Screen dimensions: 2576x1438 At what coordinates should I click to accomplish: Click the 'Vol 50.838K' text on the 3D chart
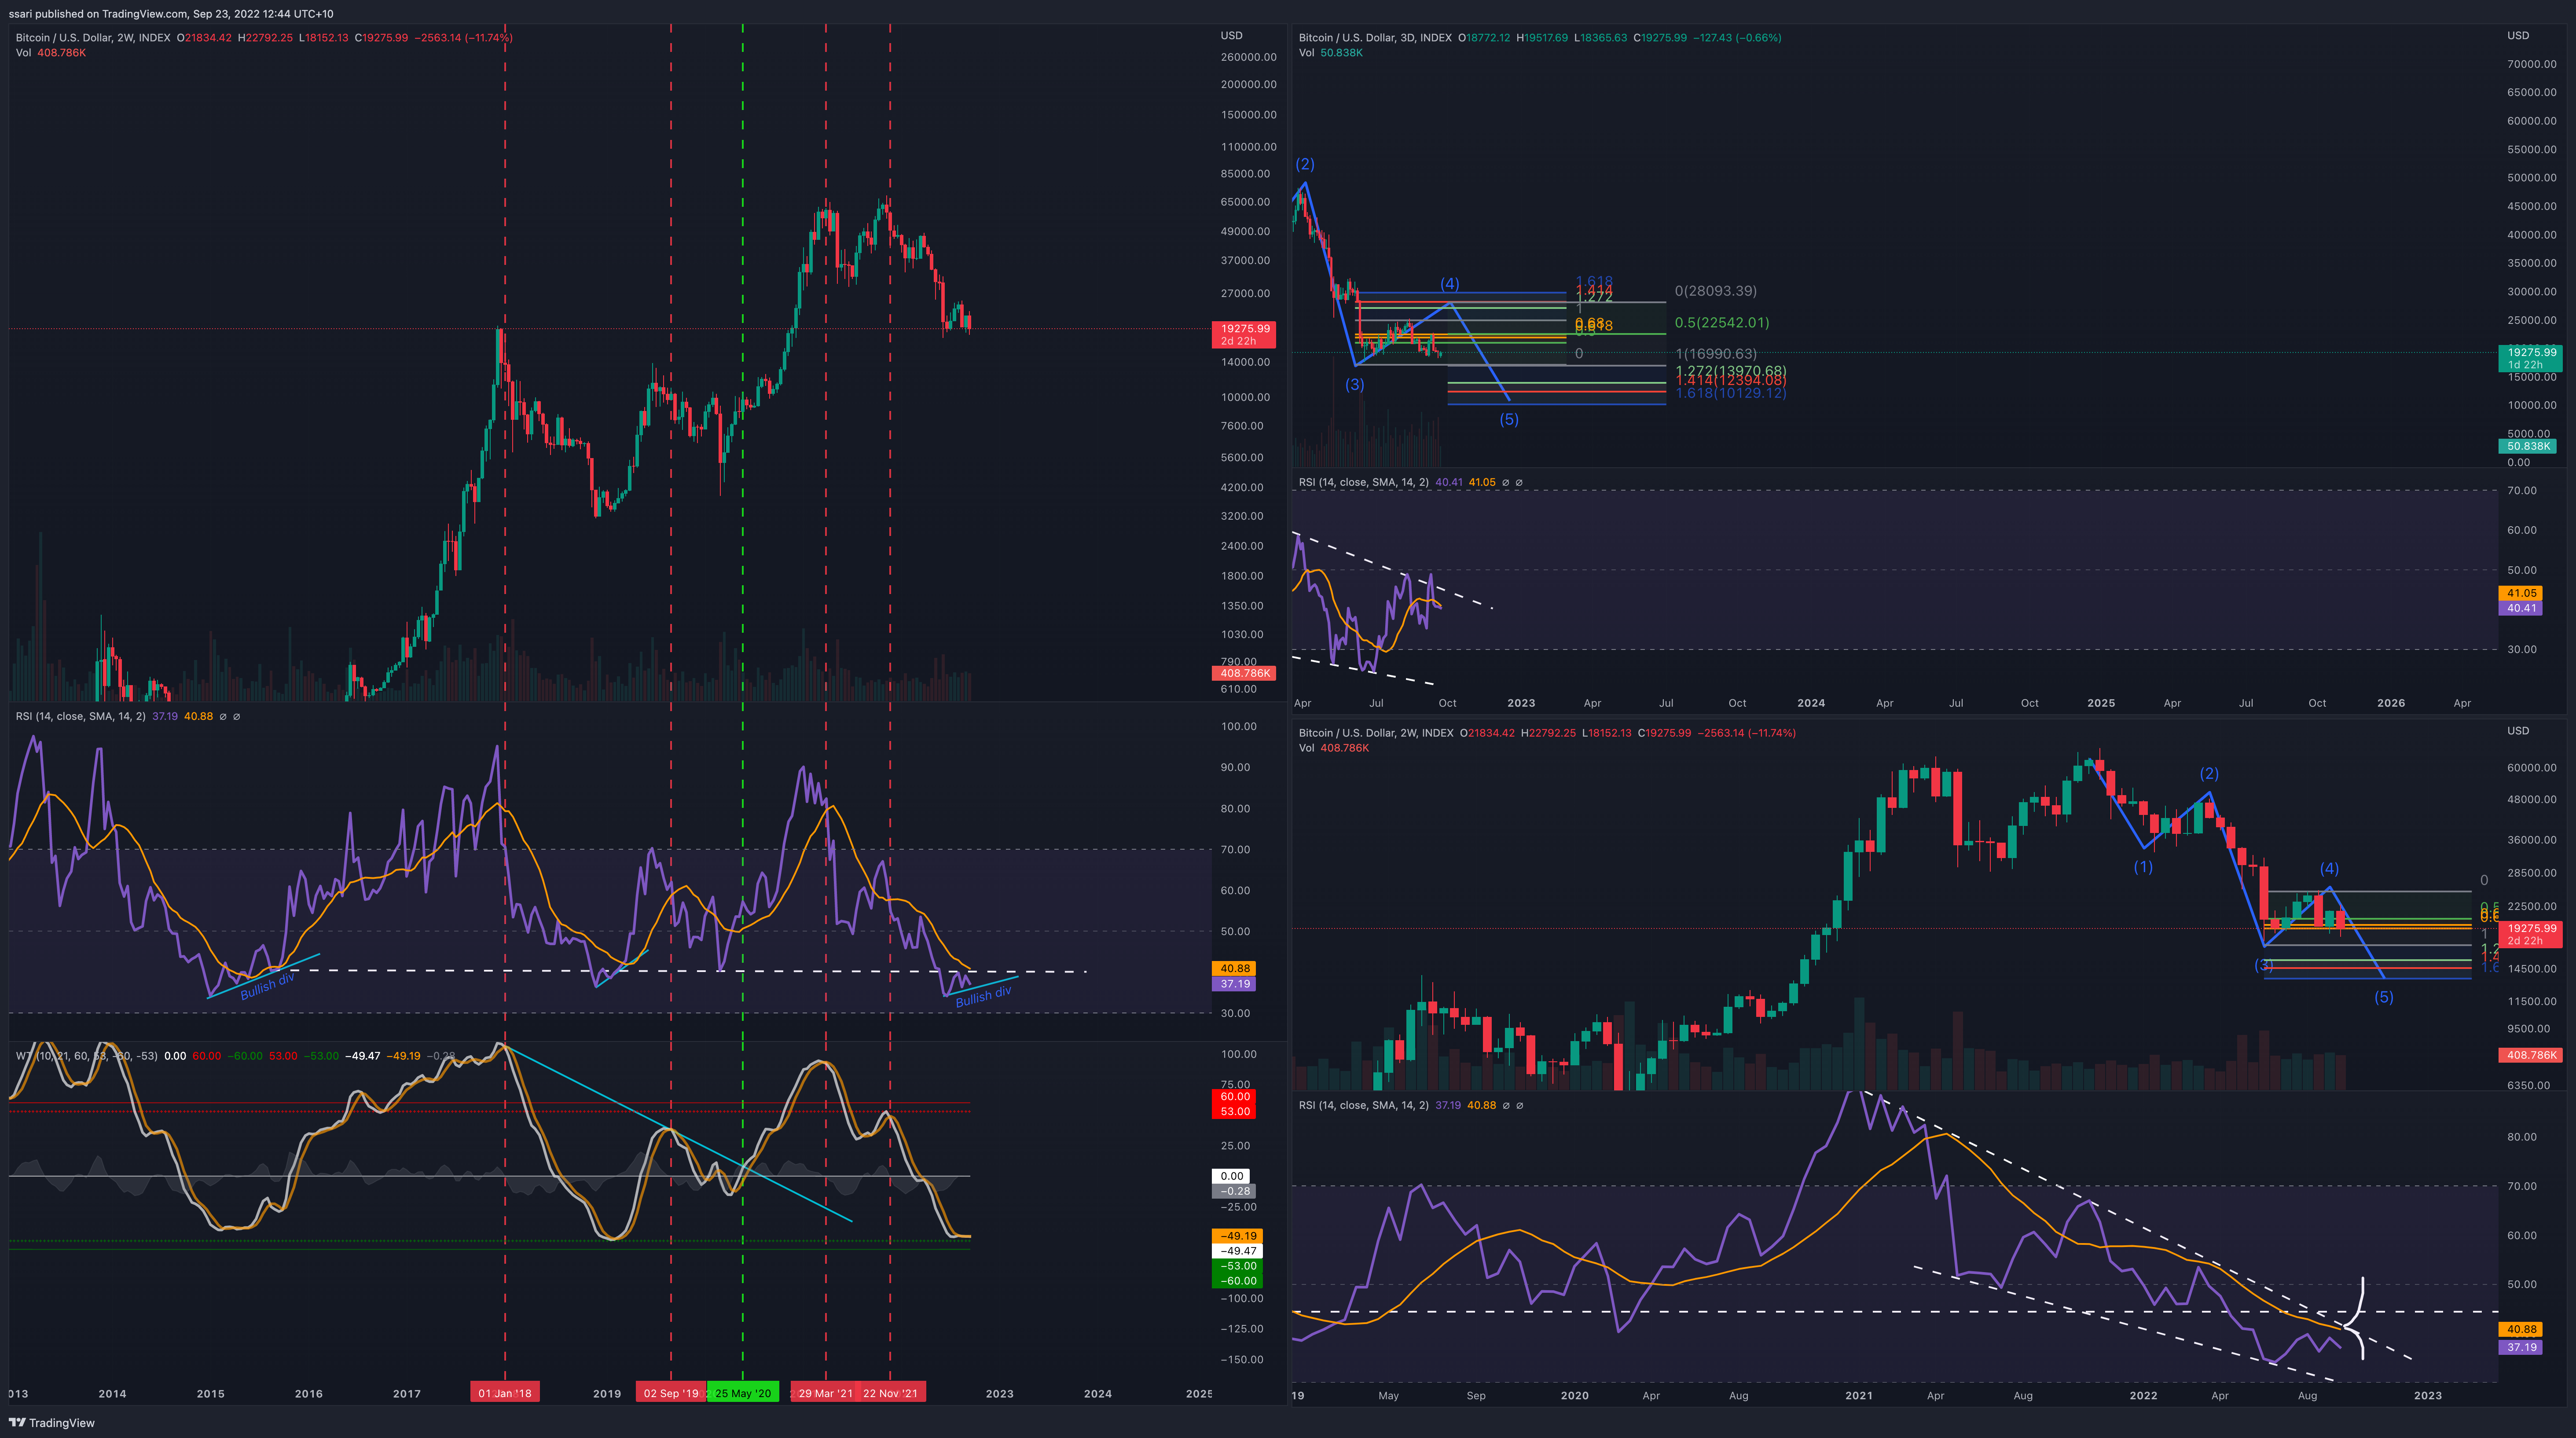1331,53
